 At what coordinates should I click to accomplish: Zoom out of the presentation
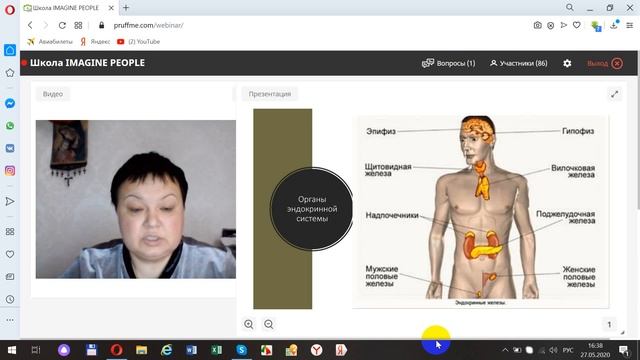click(269, 324)
